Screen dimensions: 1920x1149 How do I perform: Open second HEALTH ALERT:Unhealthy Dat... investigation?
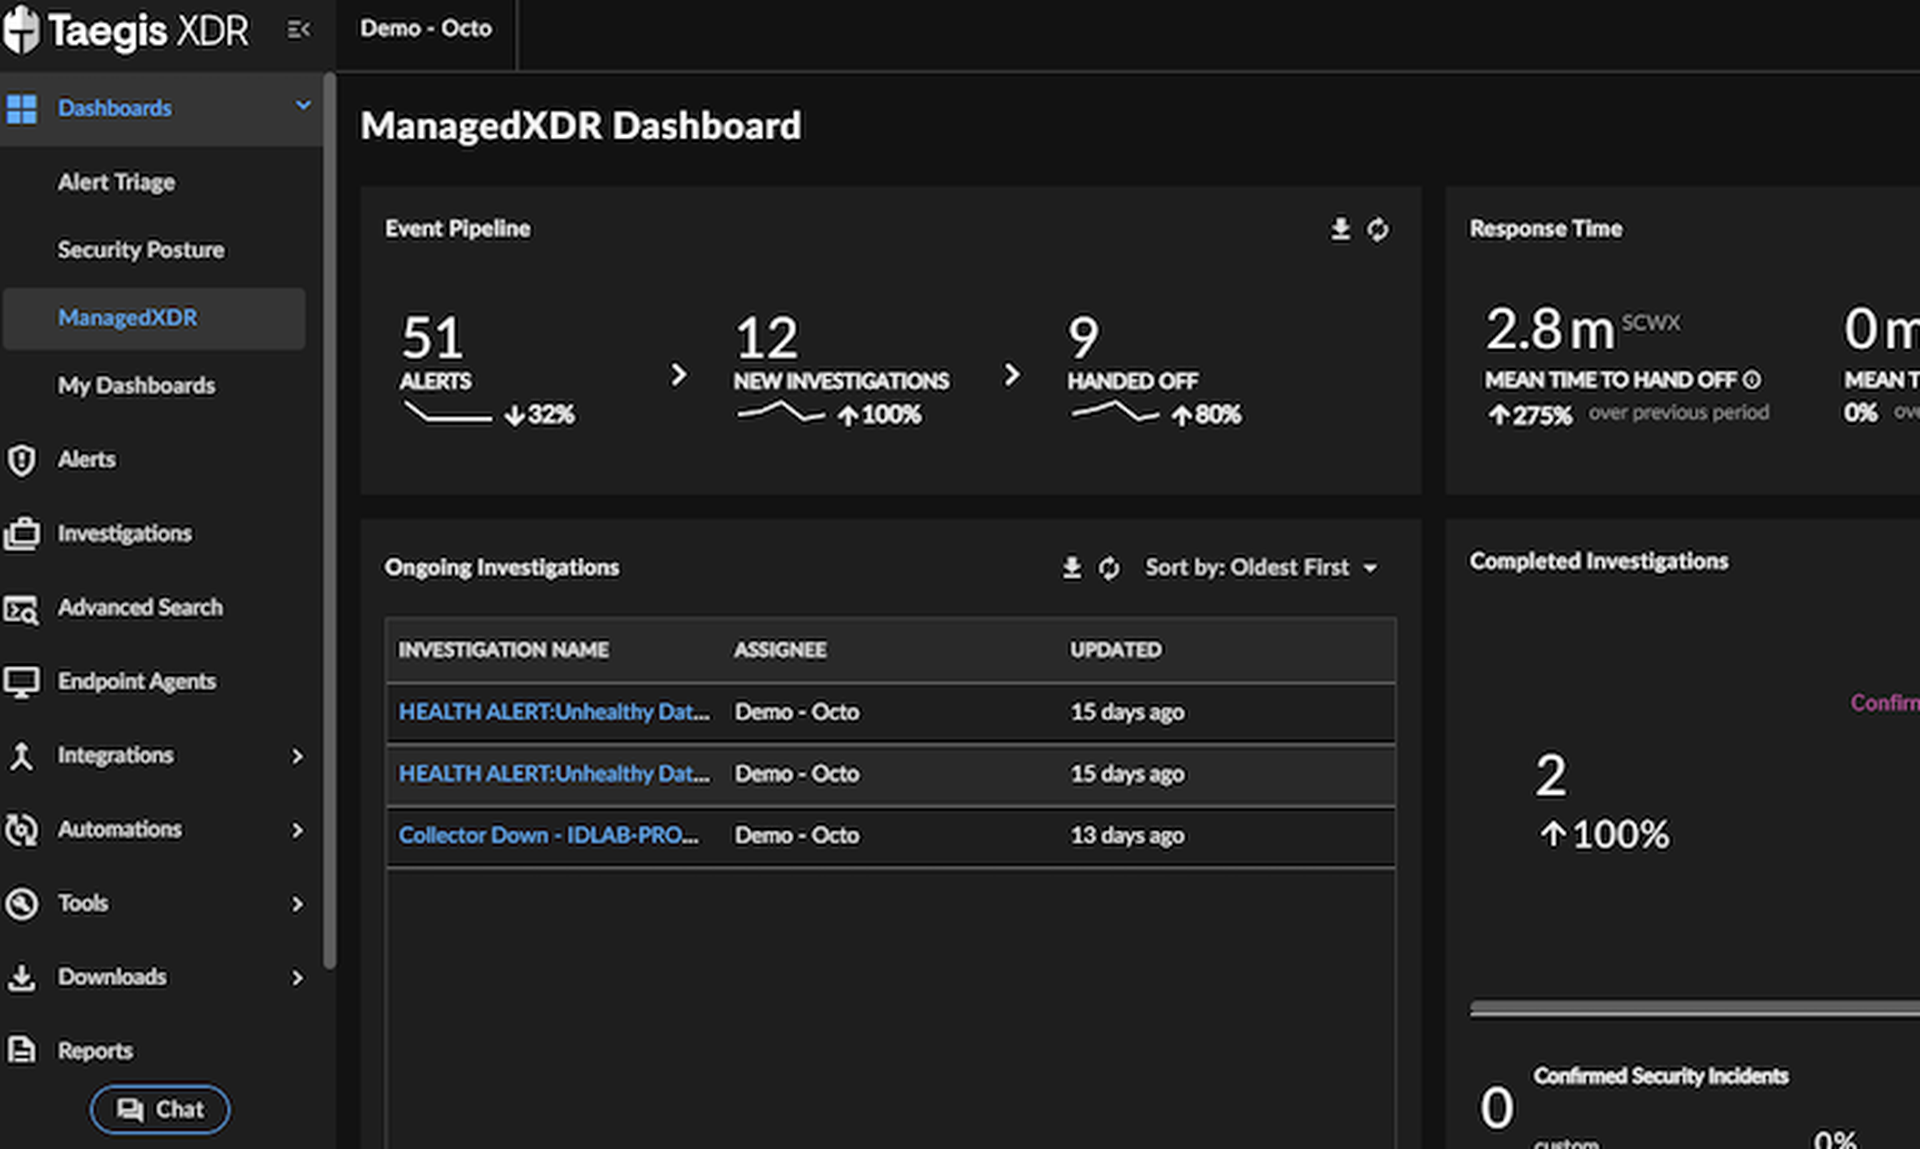tap(554, 774)
